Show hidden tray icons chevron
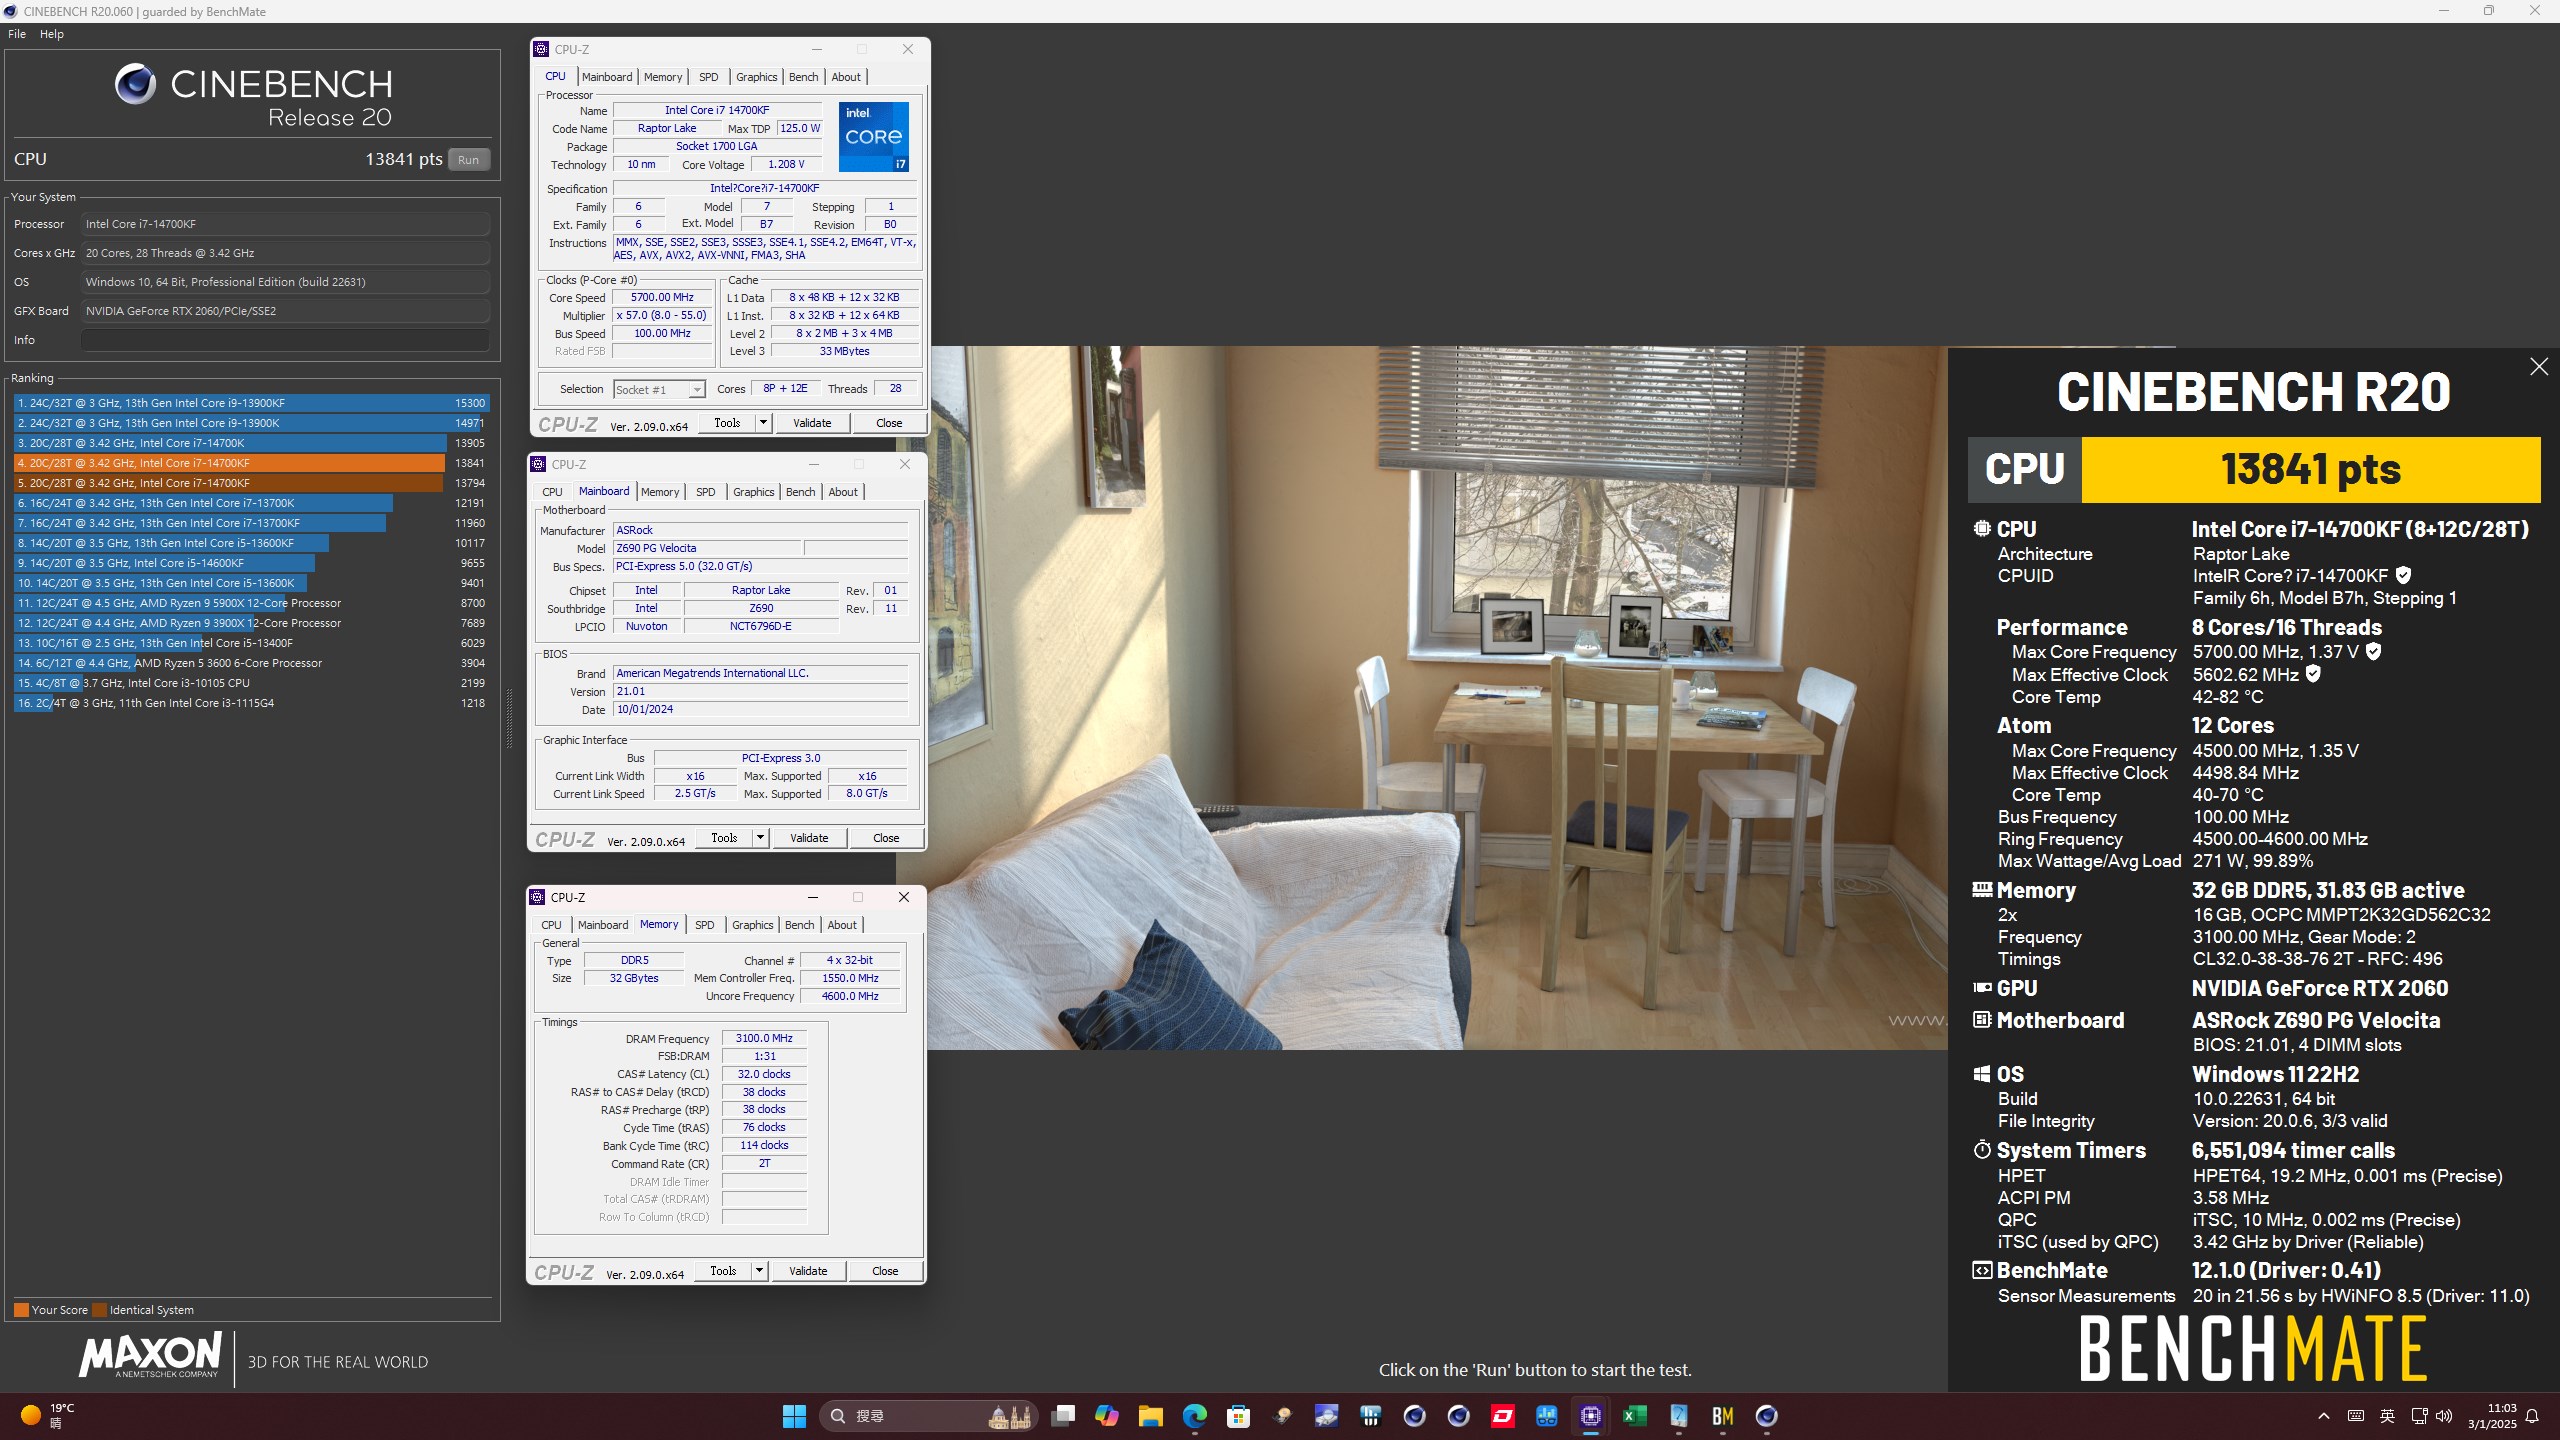The image size is (2560, 1440). click(x=2324, y=1416)
